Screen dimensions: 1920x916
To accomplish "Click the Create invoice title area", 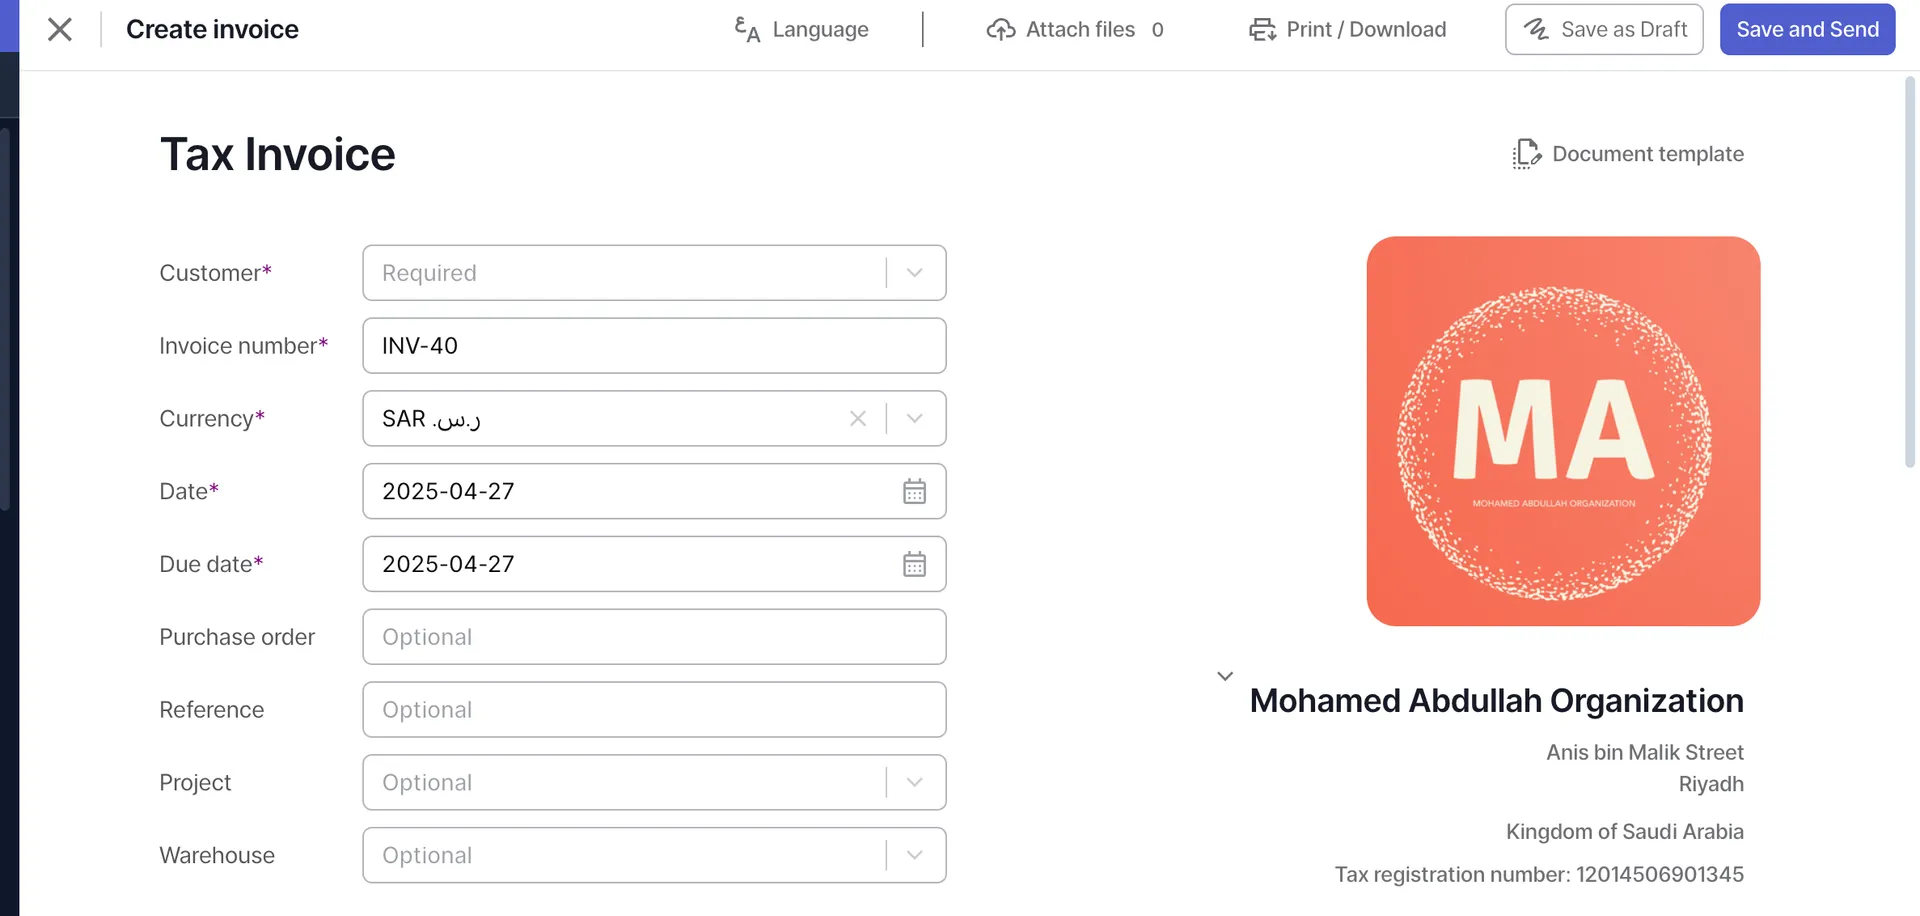I will 212,29.
